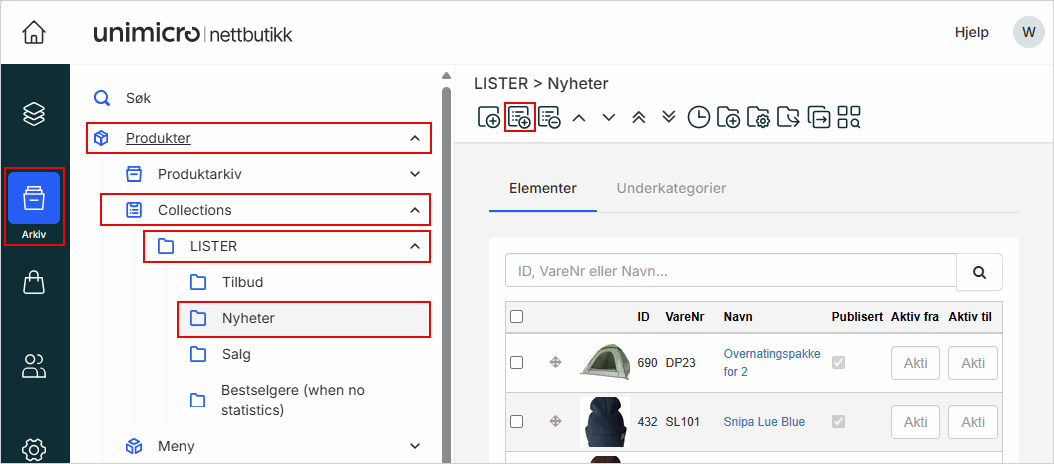Click the Navn column header
Screen dimensions: 1054x464
738,317
